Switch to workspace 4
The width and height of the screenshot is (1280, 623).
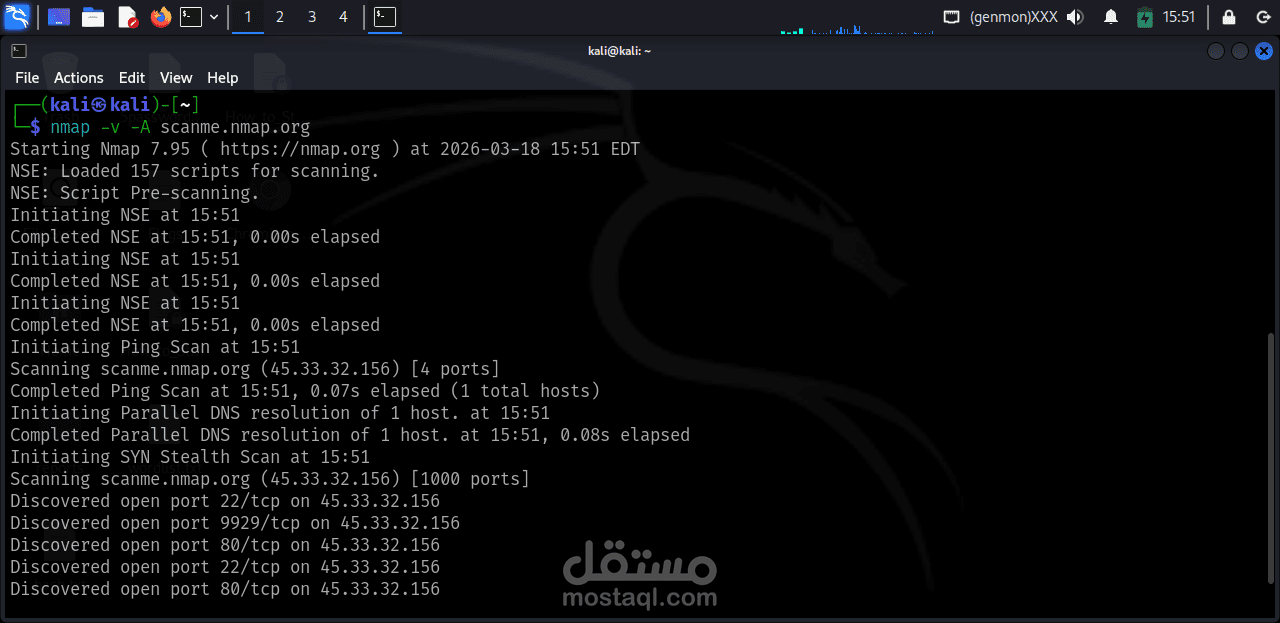342,17
